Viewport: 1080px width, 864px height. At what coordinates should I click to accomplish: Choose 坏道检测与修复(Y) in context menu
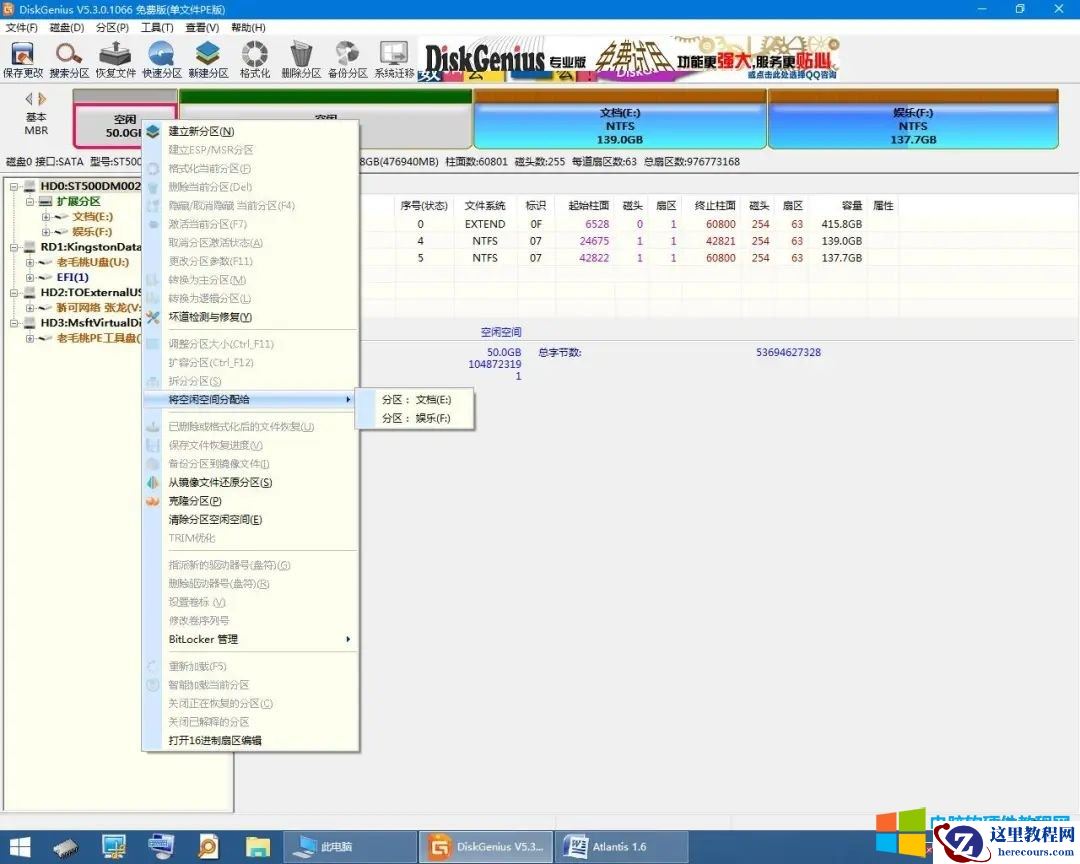(x=251, y=317)
